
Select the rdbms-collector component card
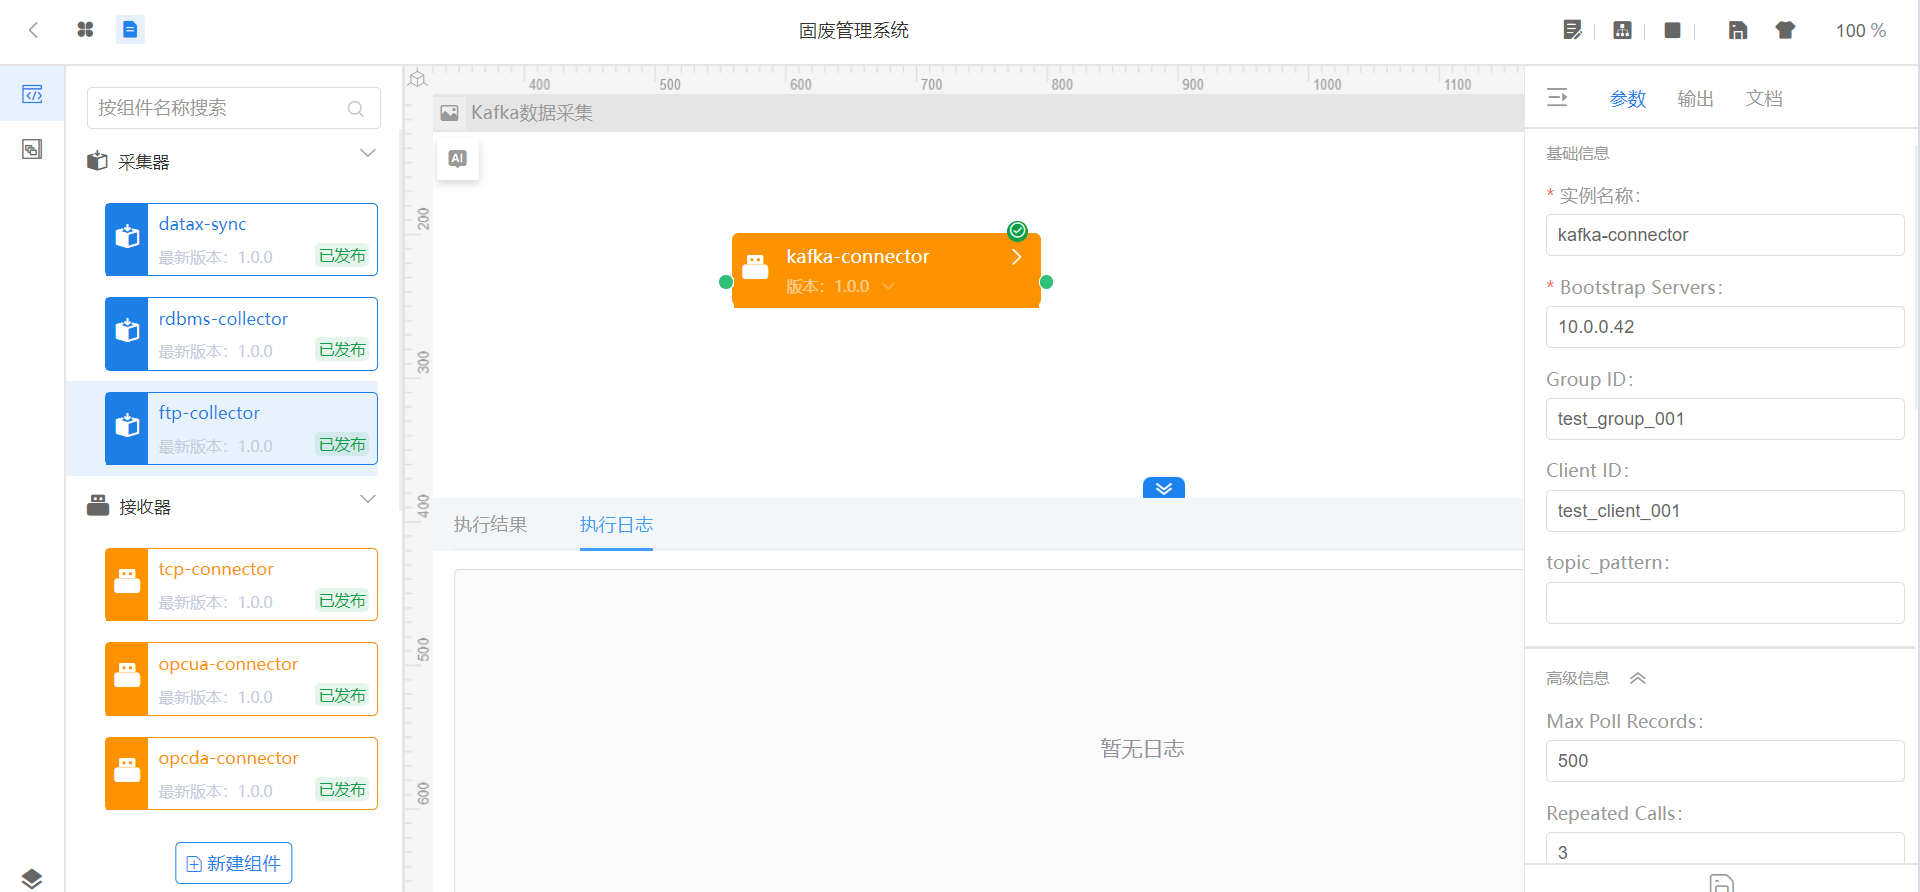[x=241, y=334]
